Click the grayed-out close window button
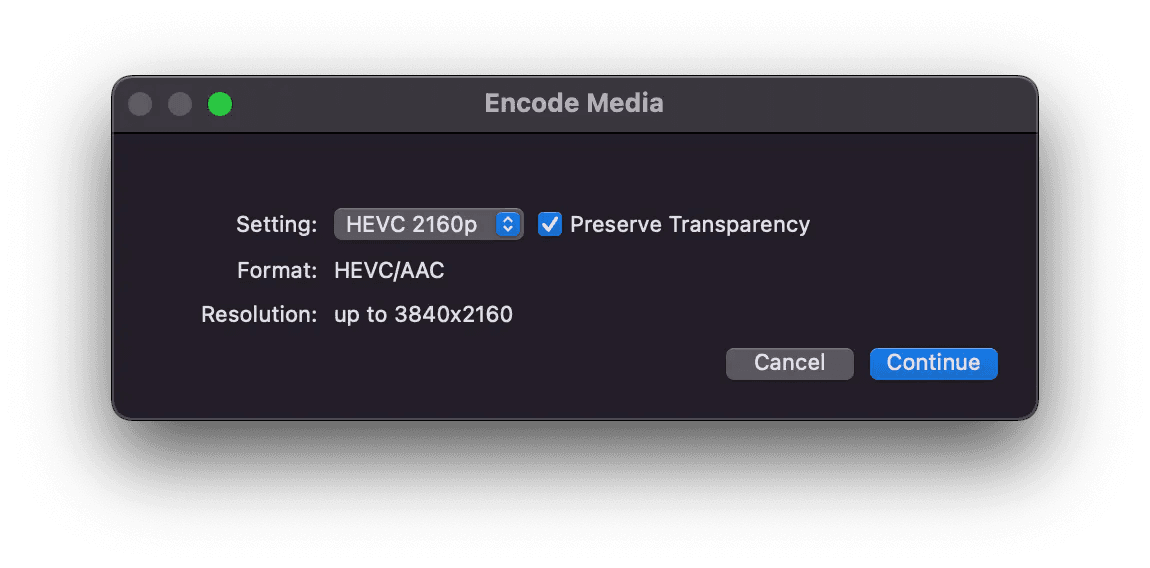This screenshot has height=568, width=1150. click(x=141, y=104)
